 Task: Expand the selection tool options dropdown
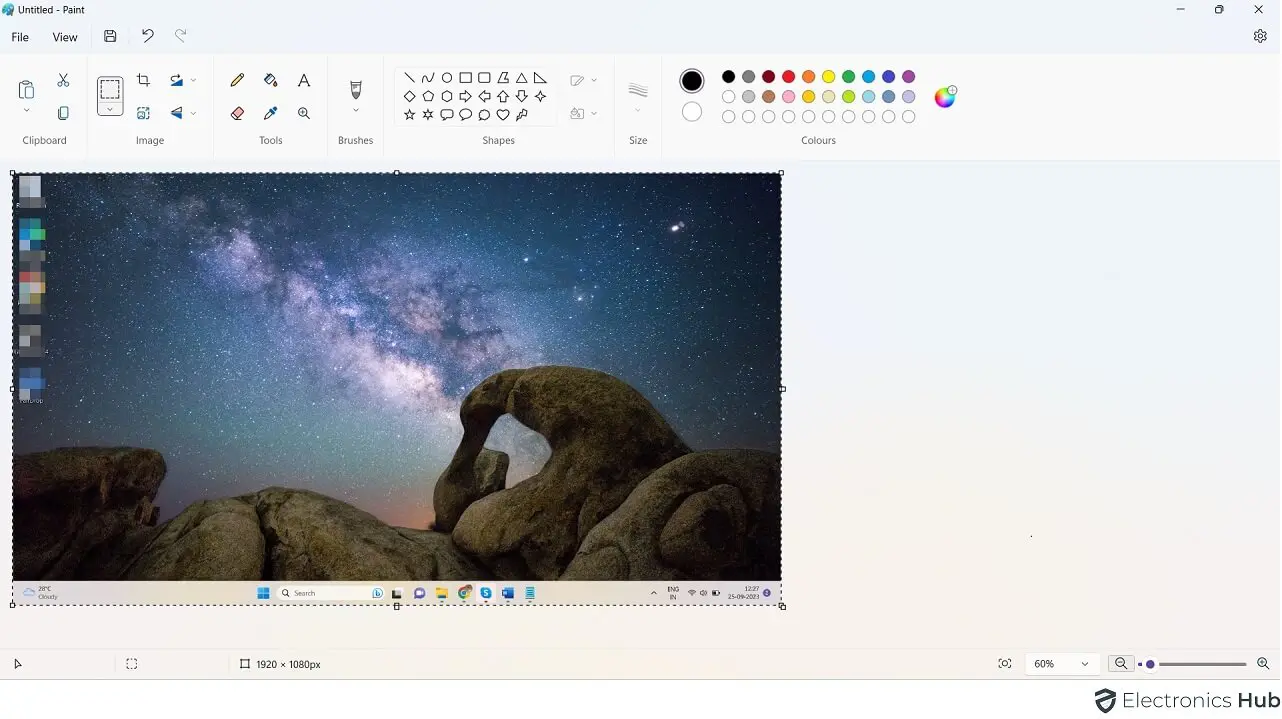(x=110, y=109)
